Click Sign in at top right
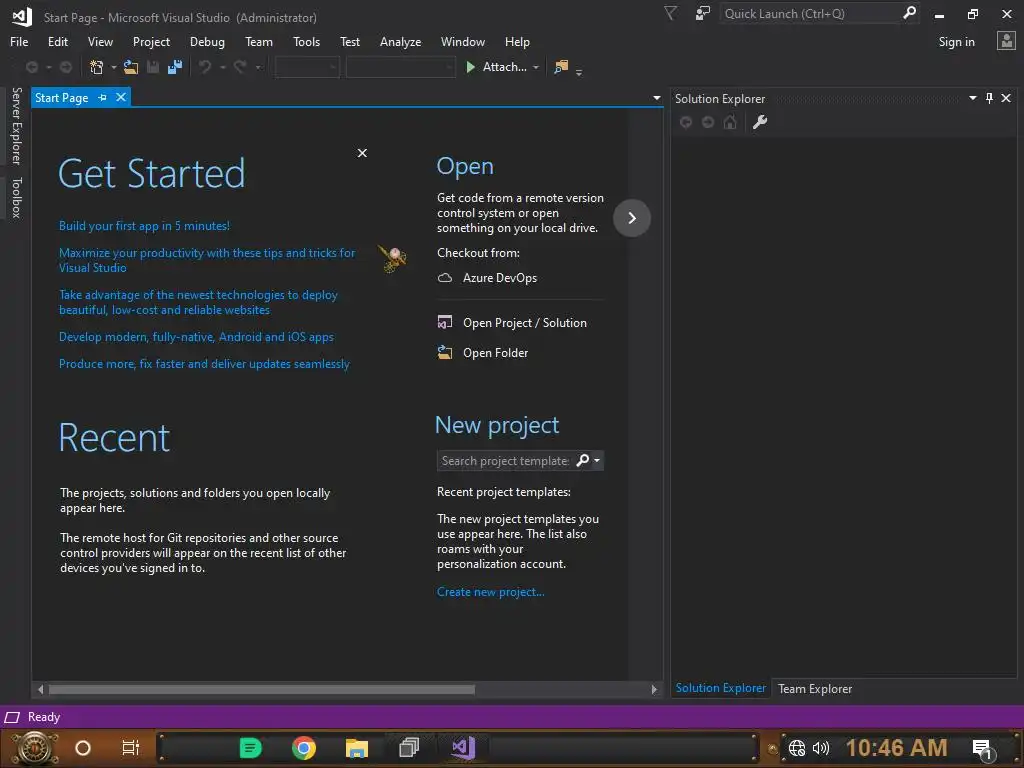This screenshot has width=1024, height=768. tap(956, 42)
